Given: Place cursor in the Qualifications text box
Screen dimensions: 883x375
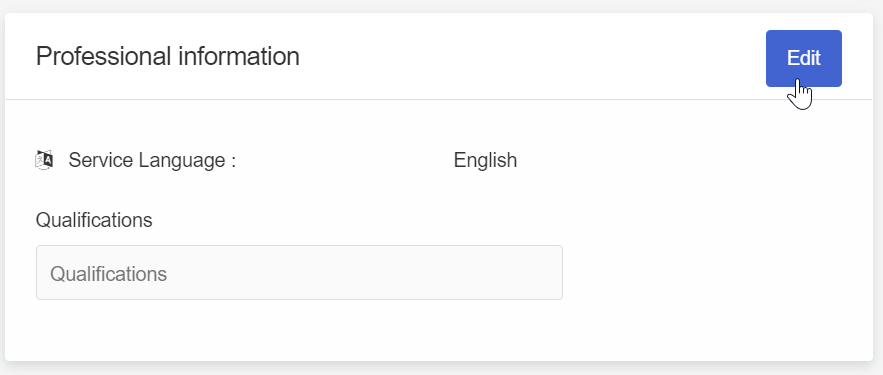Looking at the screenshot, I should pos(299,273).
